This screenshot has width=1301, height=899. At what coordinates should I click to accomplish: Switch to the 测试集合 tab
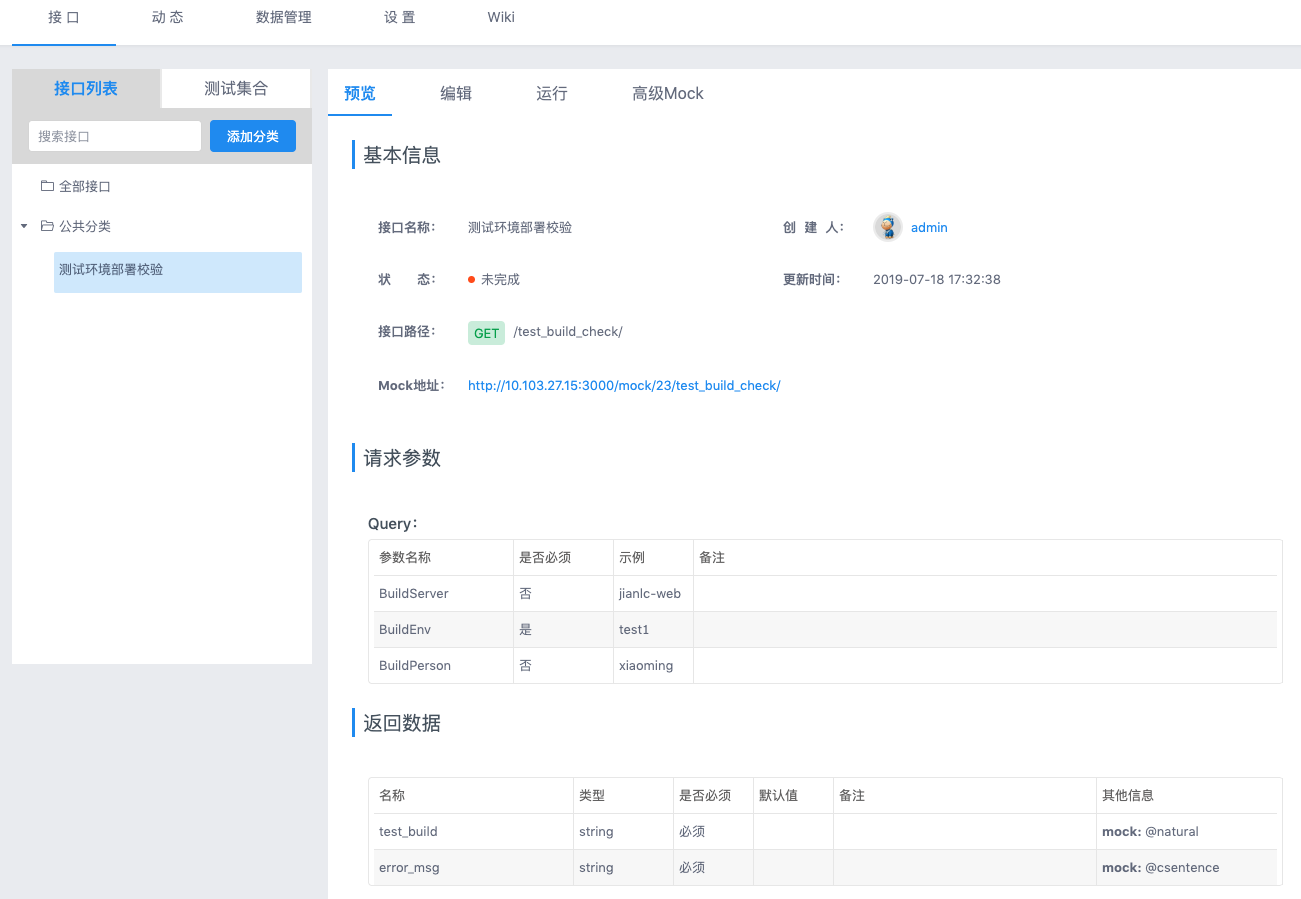(235, 88)
